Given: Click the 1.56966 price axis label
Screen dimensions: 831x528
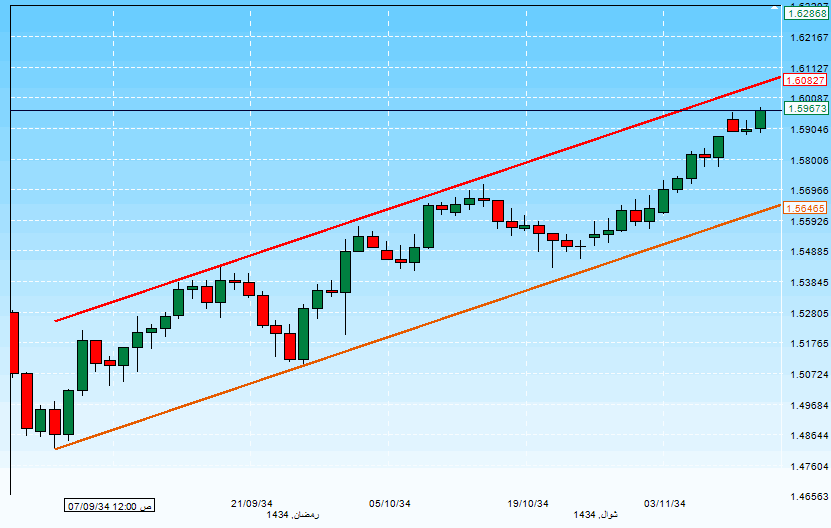Looking at the screenshot, I should (x=809, y=190).
